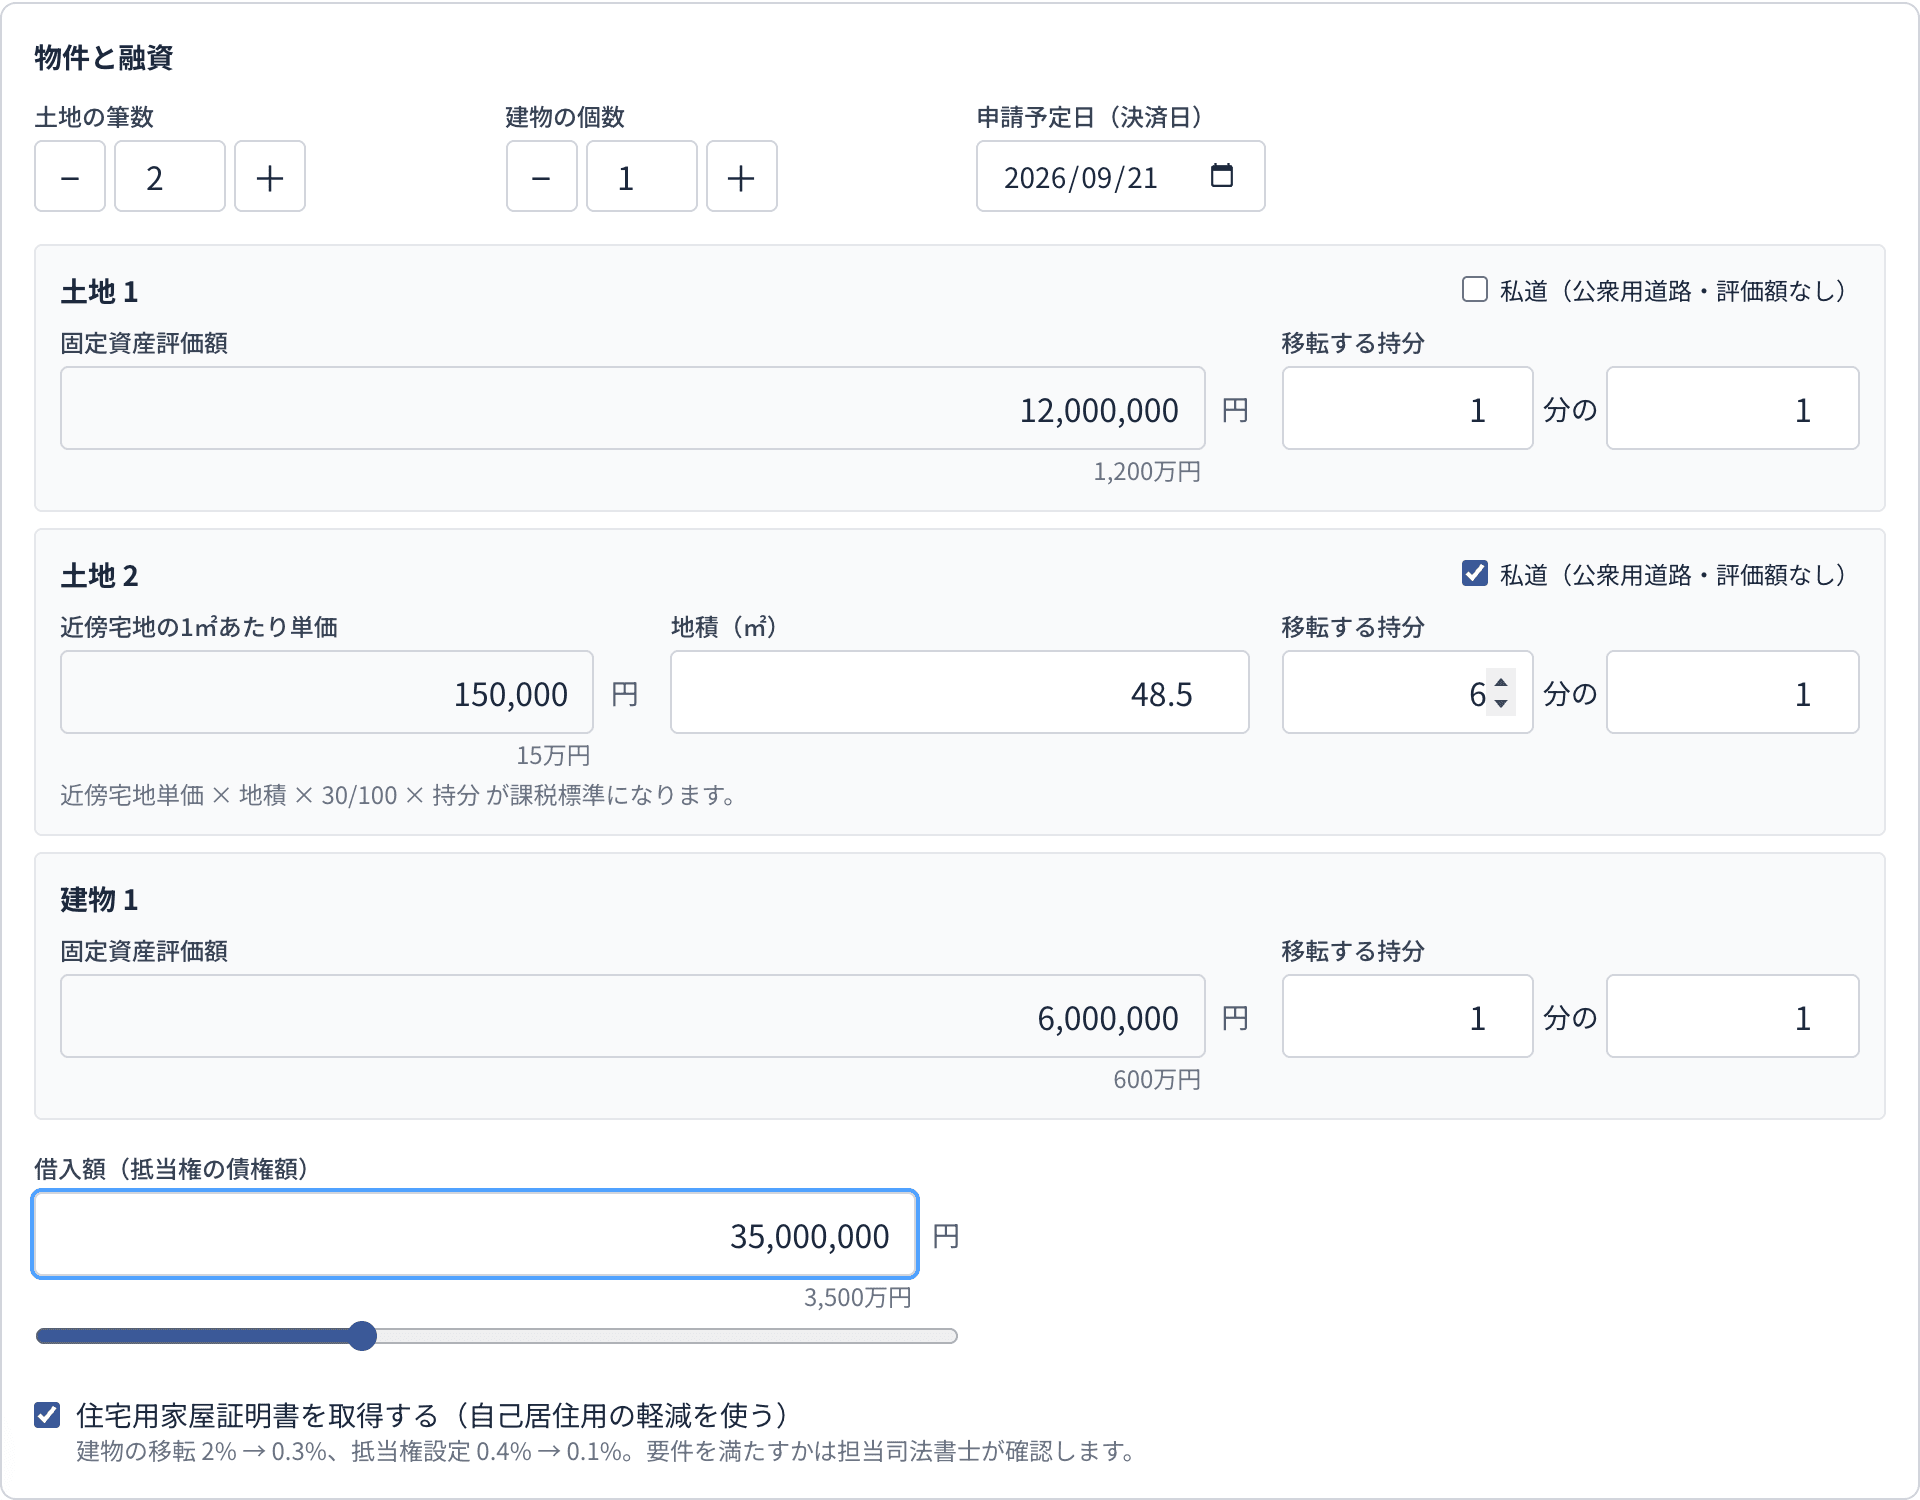The height and width of the screenshot is (1500, 1920).
Task: Click the 私道（公衆用道路・評価額なし） label in 土地 1
Action: click(1672, 291)
